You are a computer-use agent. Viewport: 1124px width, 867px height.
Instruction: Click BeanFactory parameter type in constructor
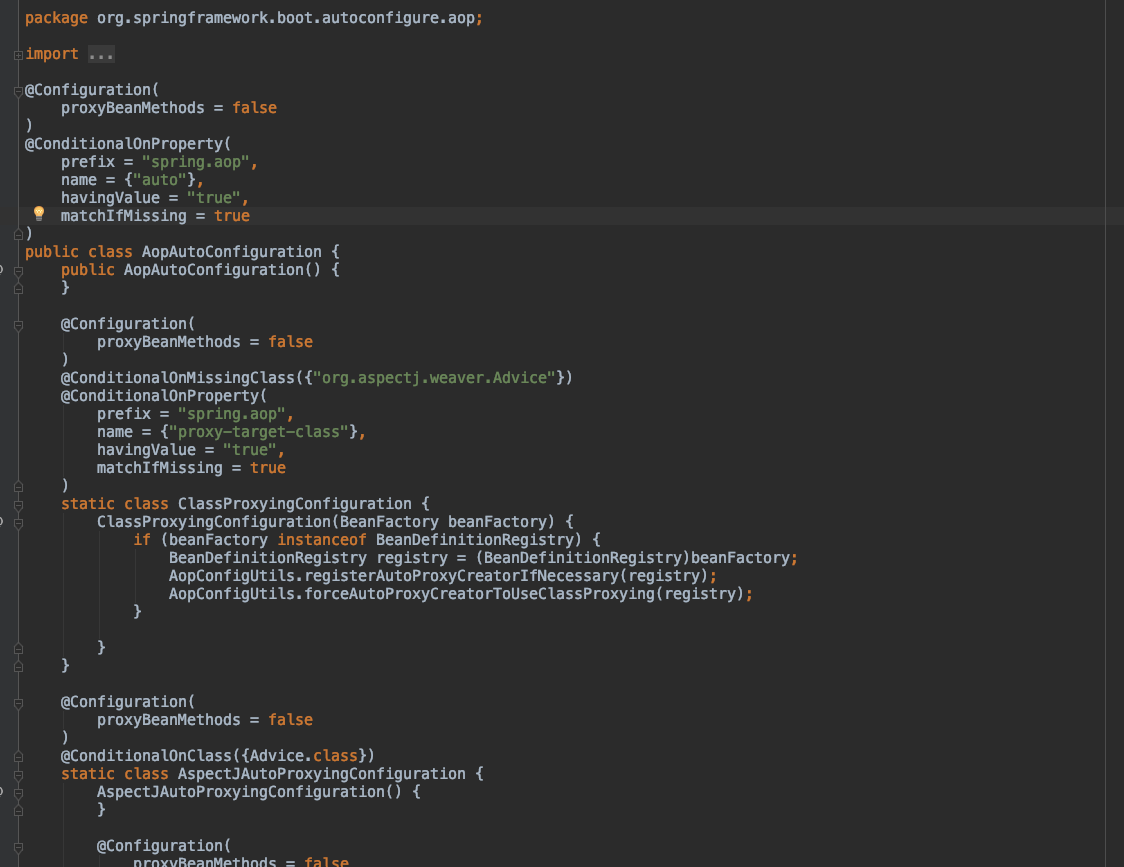point(389,522)
